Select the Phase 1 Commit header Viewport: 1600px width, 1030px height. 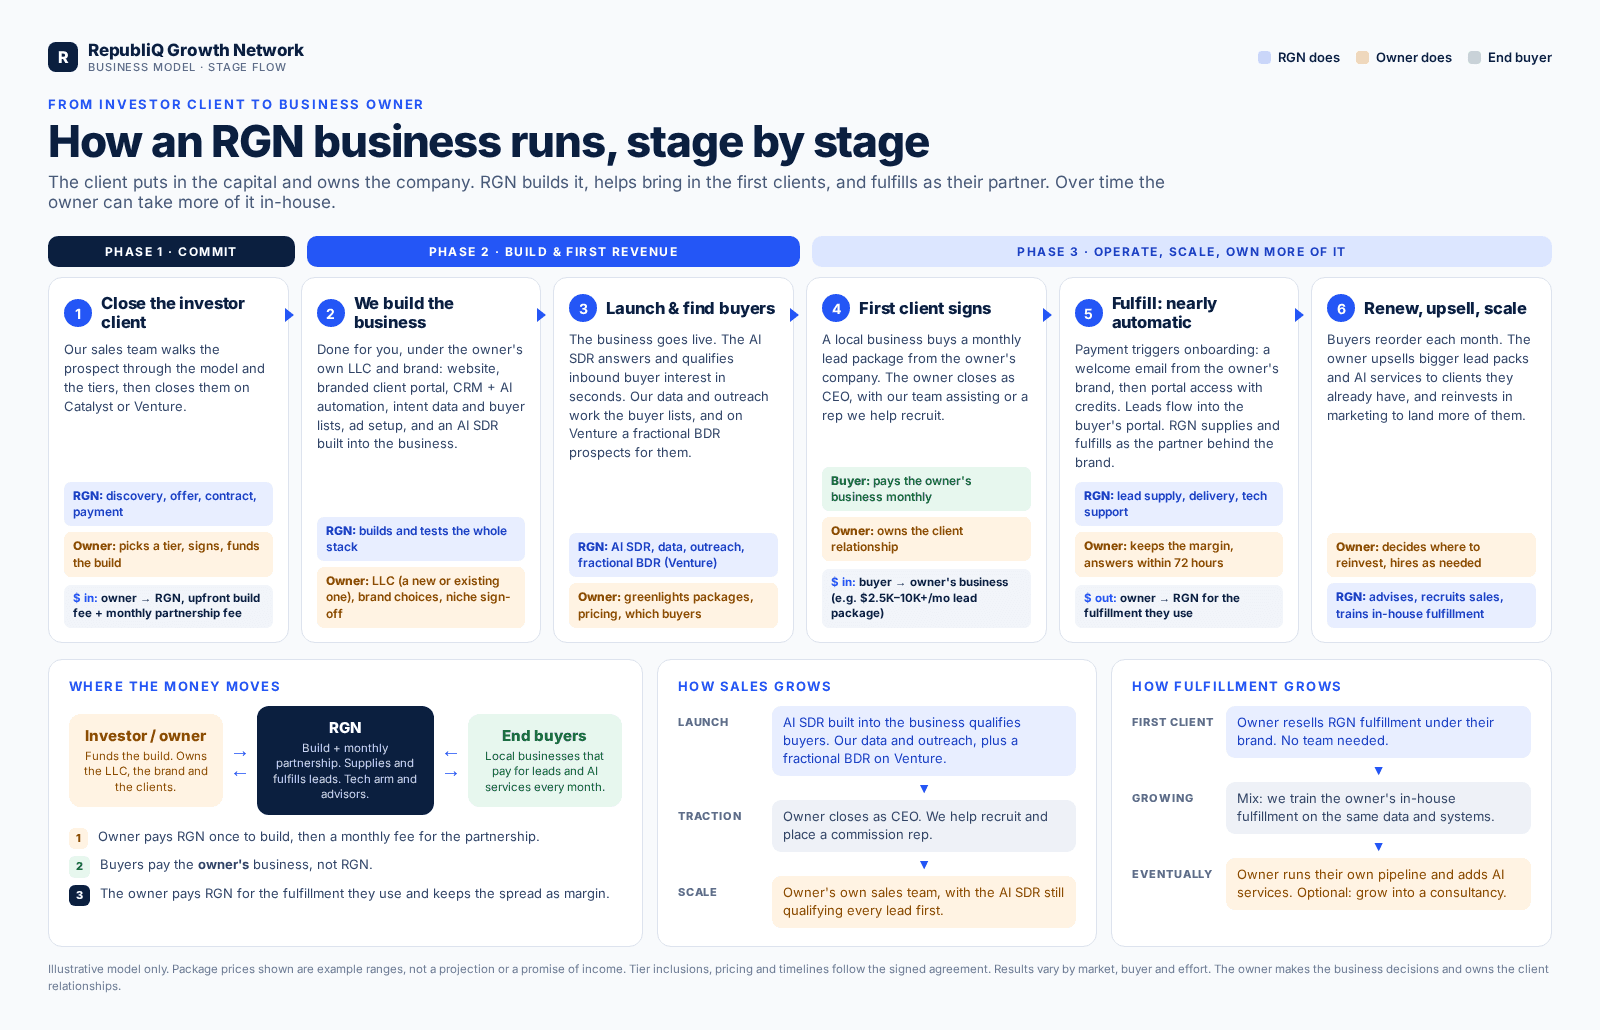click(x=171, y=252)
